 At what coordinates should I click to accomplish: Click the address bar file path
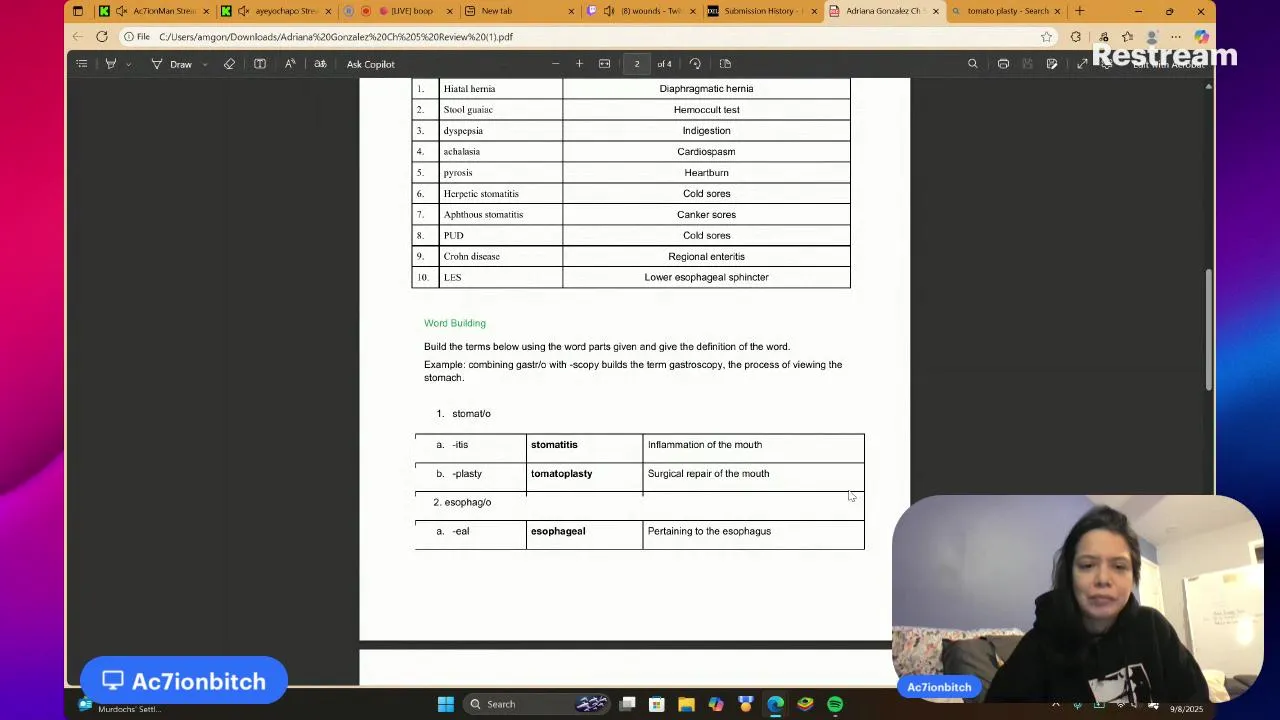point(336,37)
